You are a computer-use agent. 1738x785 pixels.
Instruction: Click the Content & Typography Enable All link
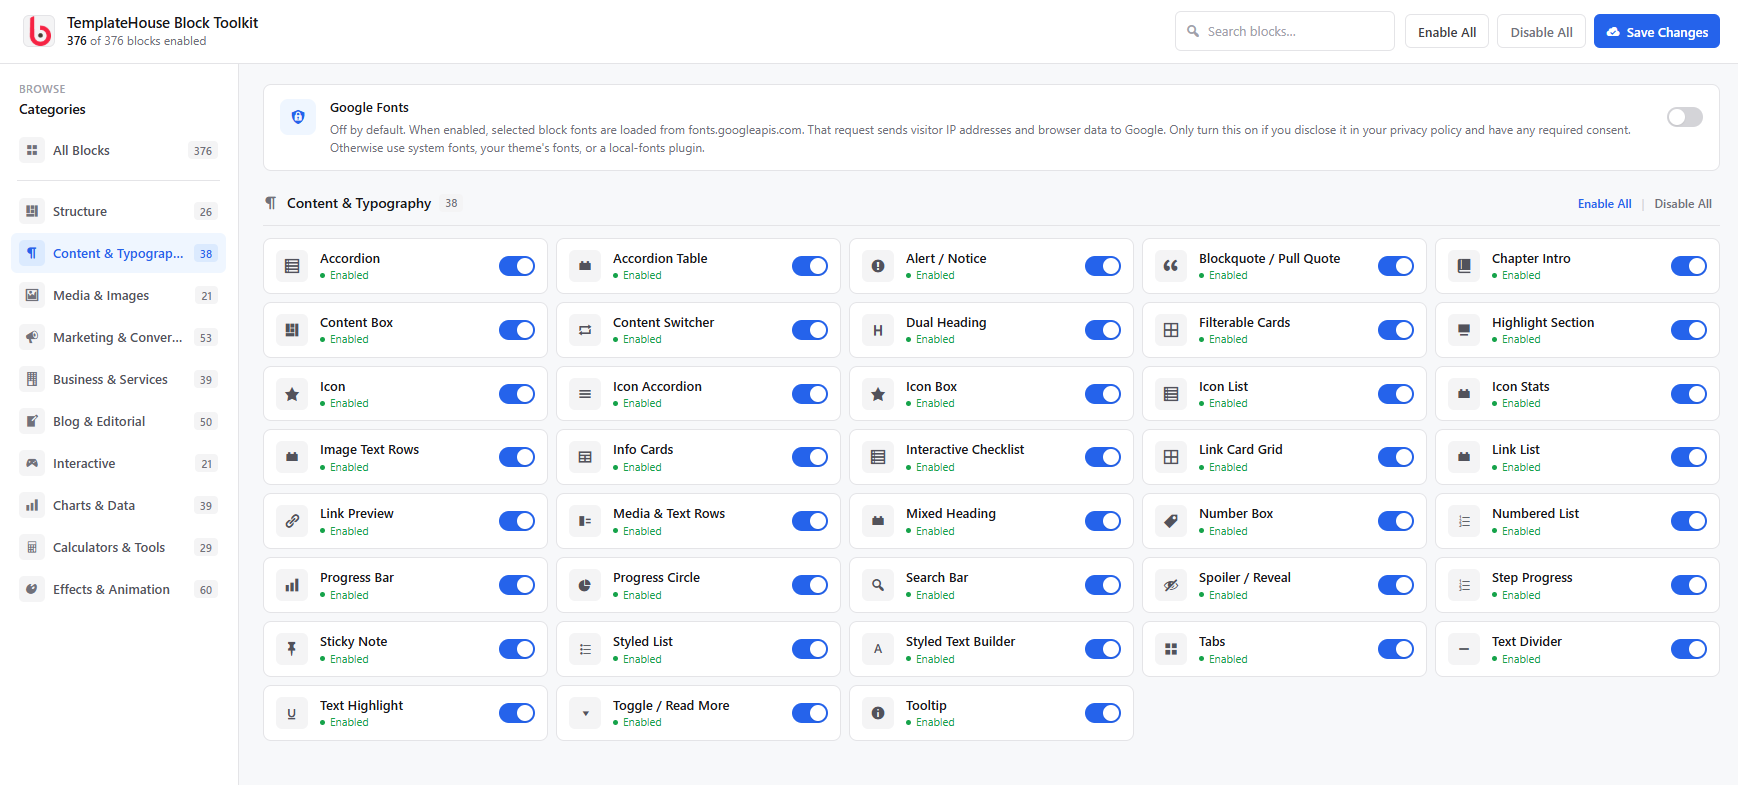point(1604,204)
